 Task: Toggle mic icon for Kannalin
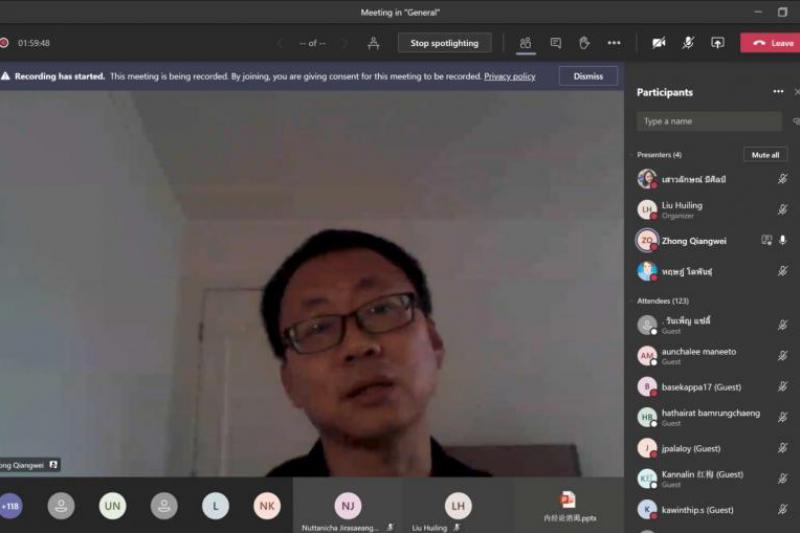[783, 478]
